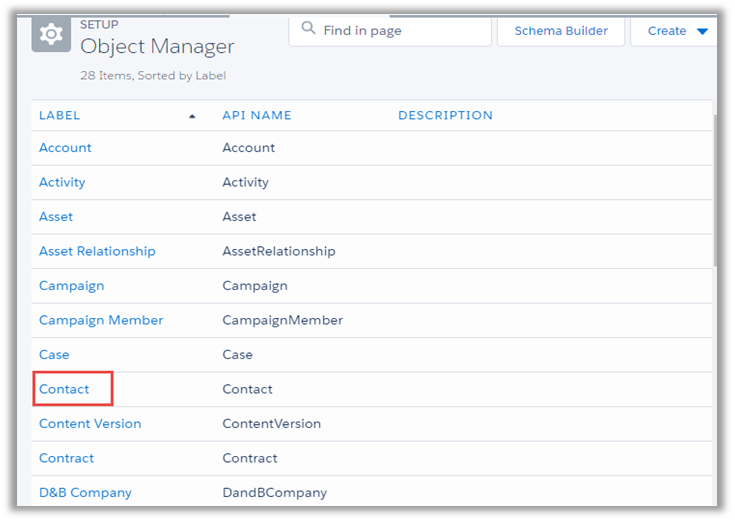Open the Activity object link
Image resolution: width=735 pixels, height=521 pixels.
pyautogui.click(x=62, y=182)
